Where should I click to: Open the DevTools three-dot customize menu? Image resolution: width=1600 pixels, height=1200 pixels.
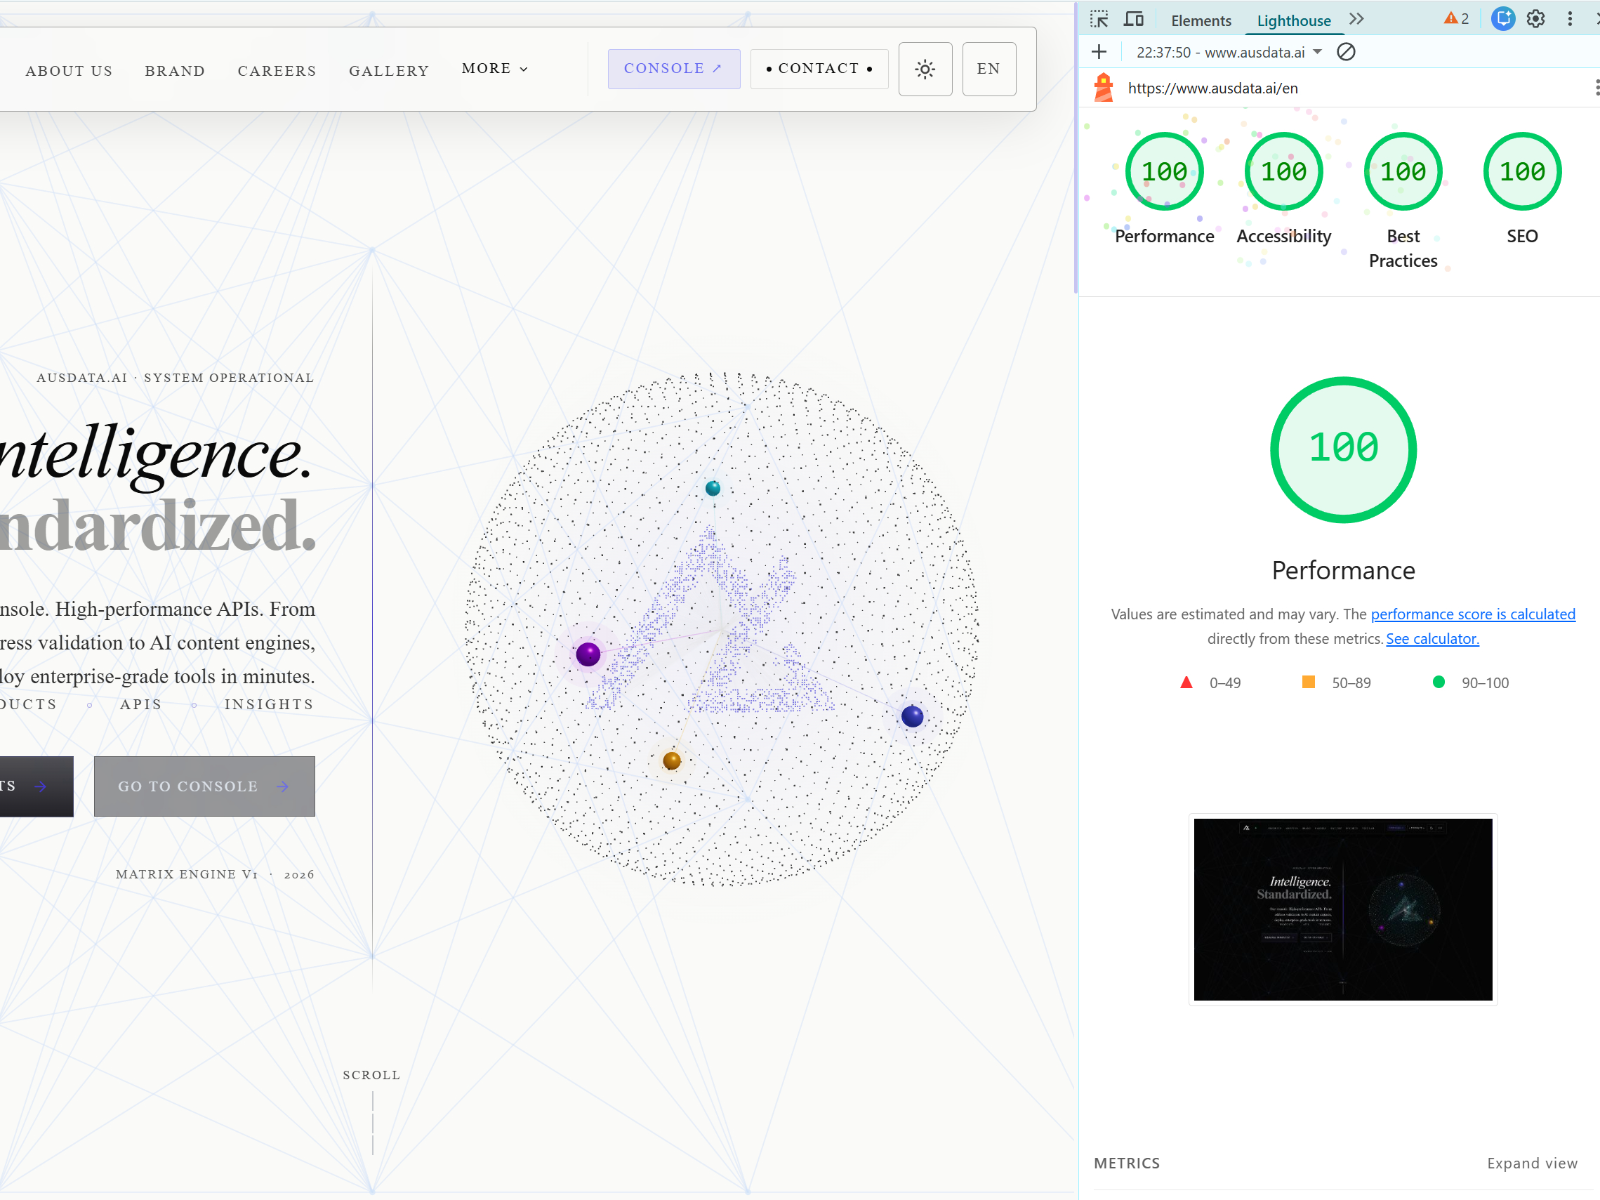click(x=1570, y=19)
